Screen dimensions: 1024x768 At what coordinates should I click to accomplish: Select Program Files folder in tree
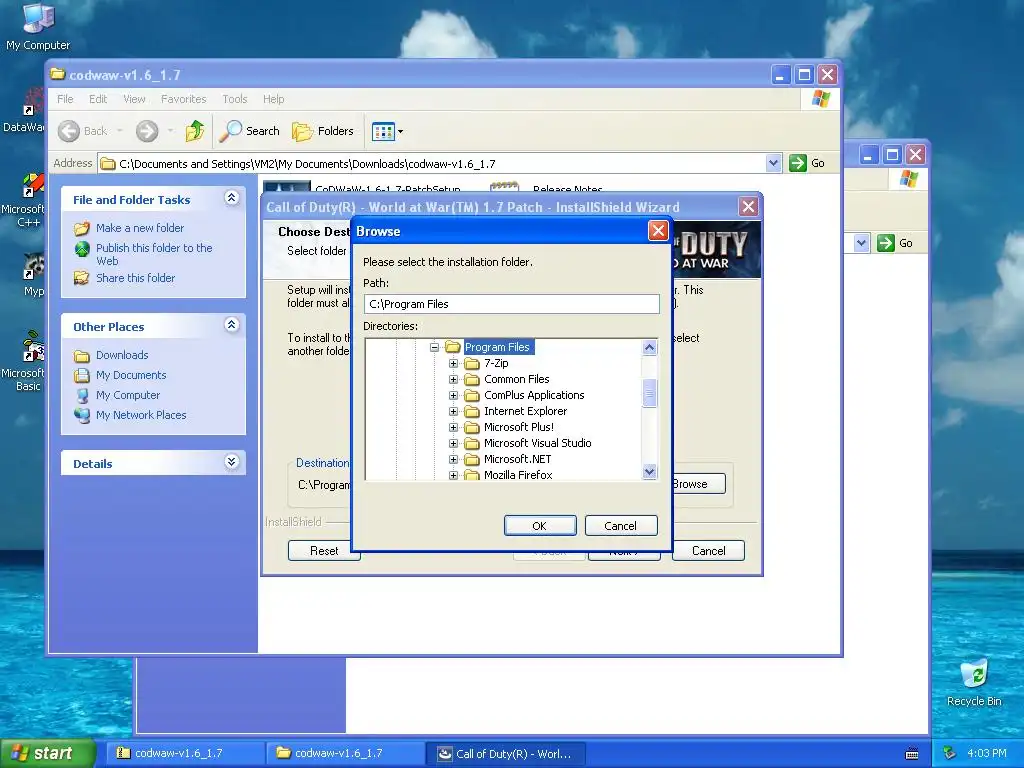click(x=497, y=347)
